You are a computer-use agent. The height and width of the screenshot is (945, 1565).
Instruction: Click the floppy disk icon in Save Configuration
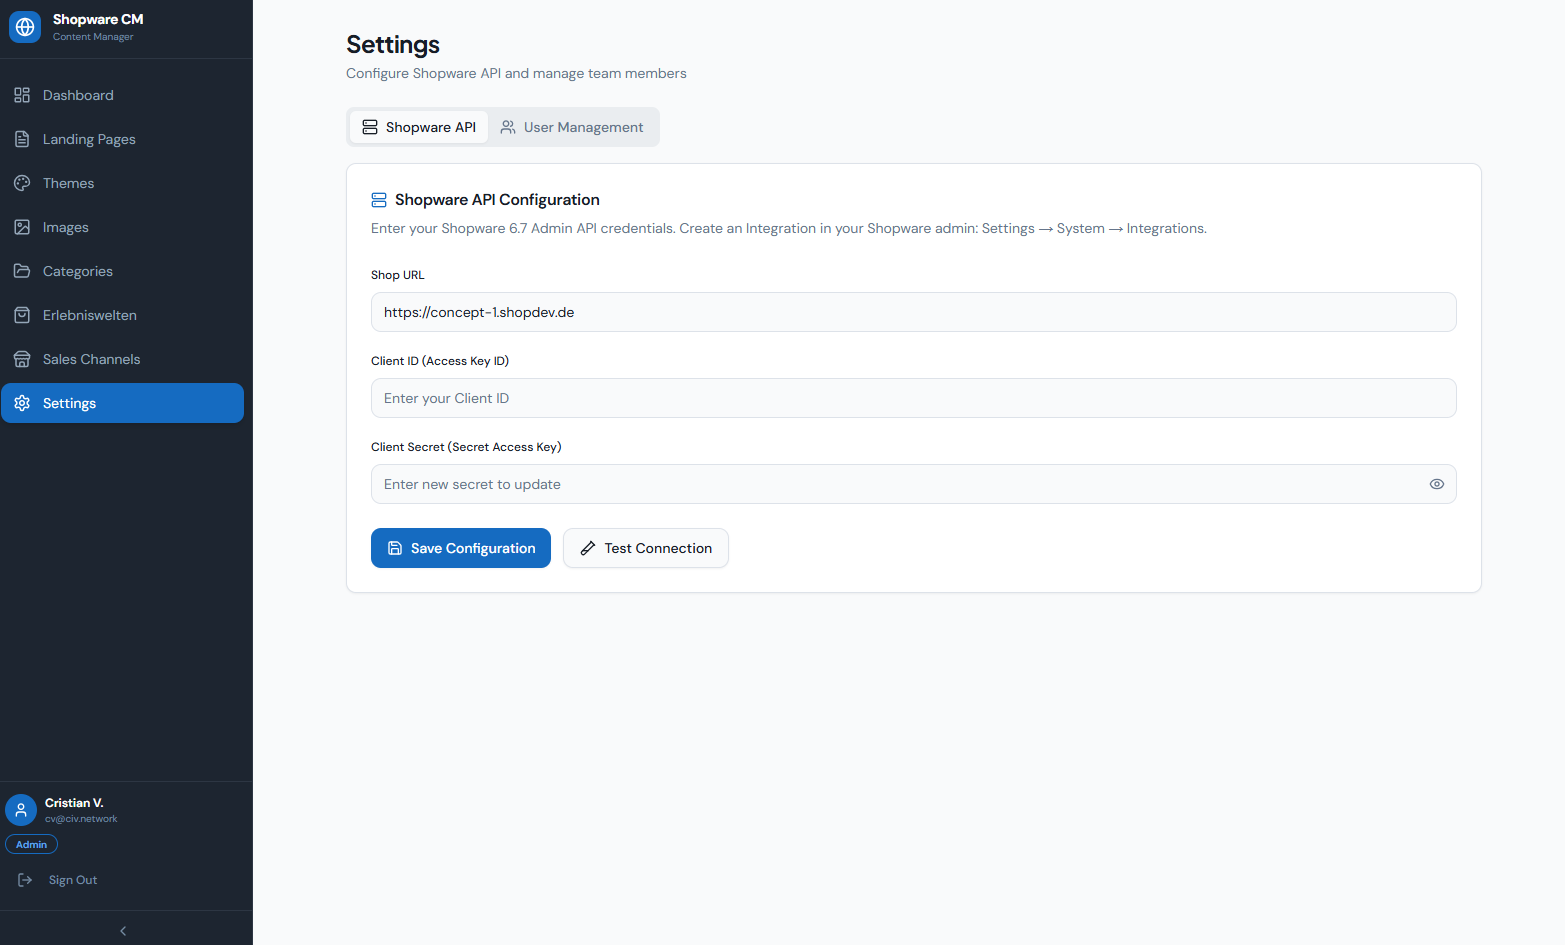tap(395, 548)
